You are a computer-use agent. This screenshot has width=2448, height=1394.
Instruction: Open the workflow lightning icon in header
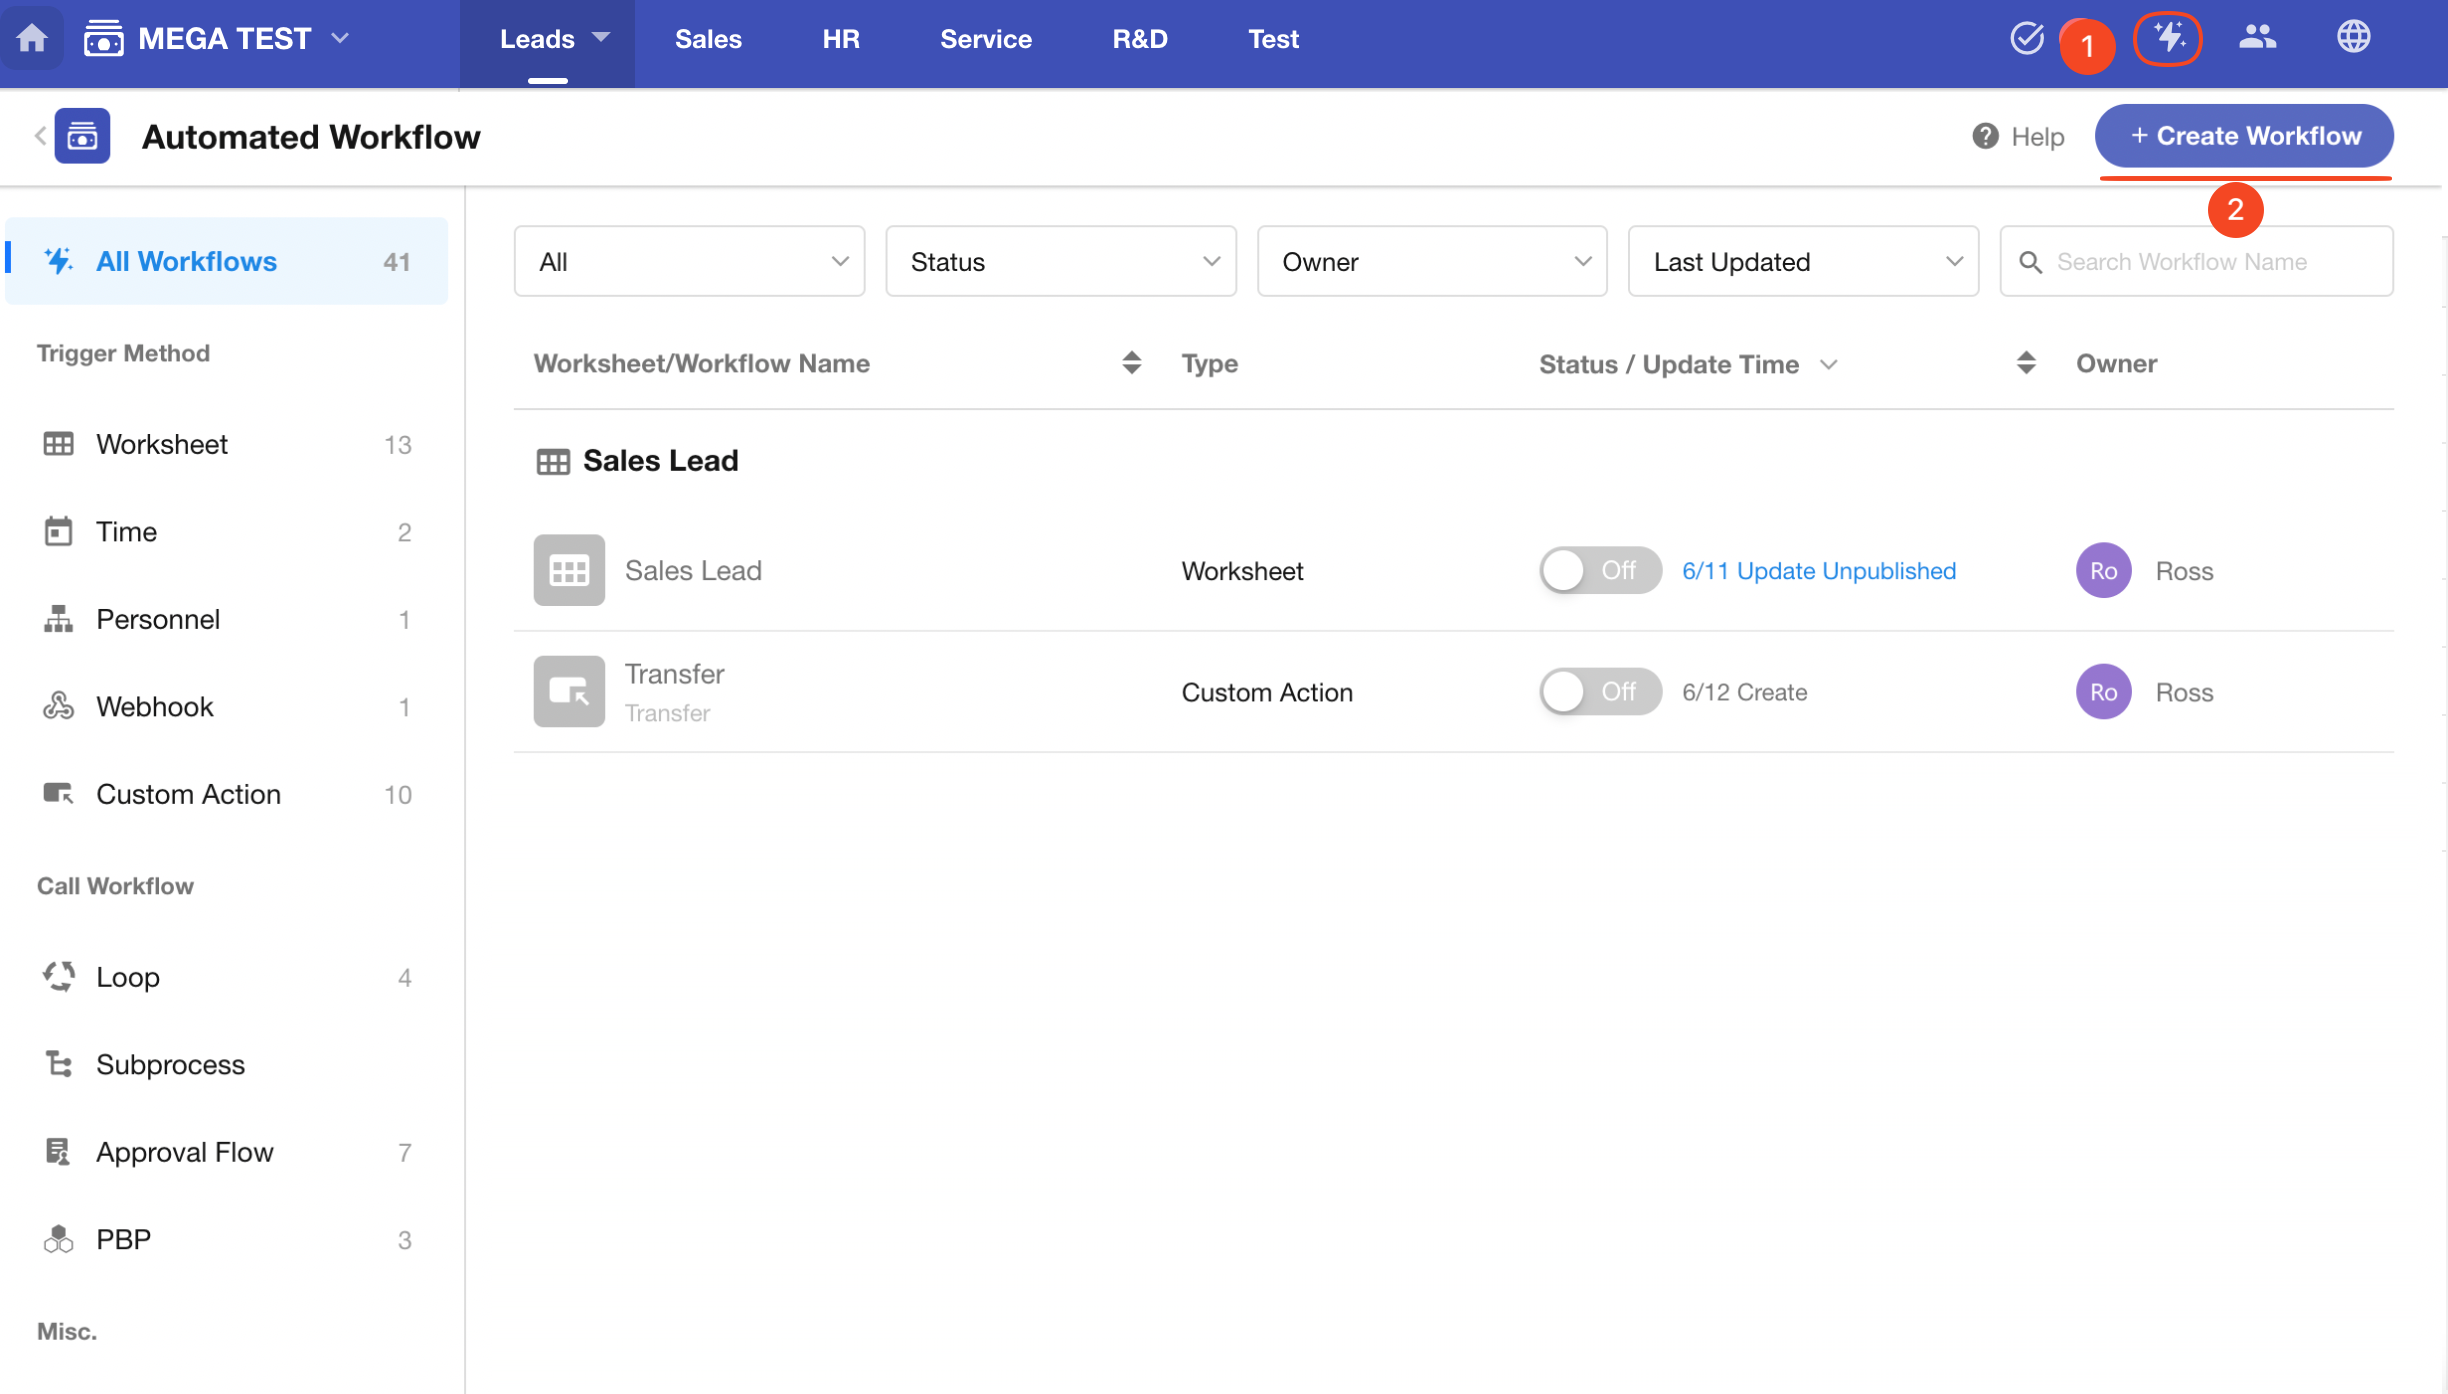[x=2168, y=38]
